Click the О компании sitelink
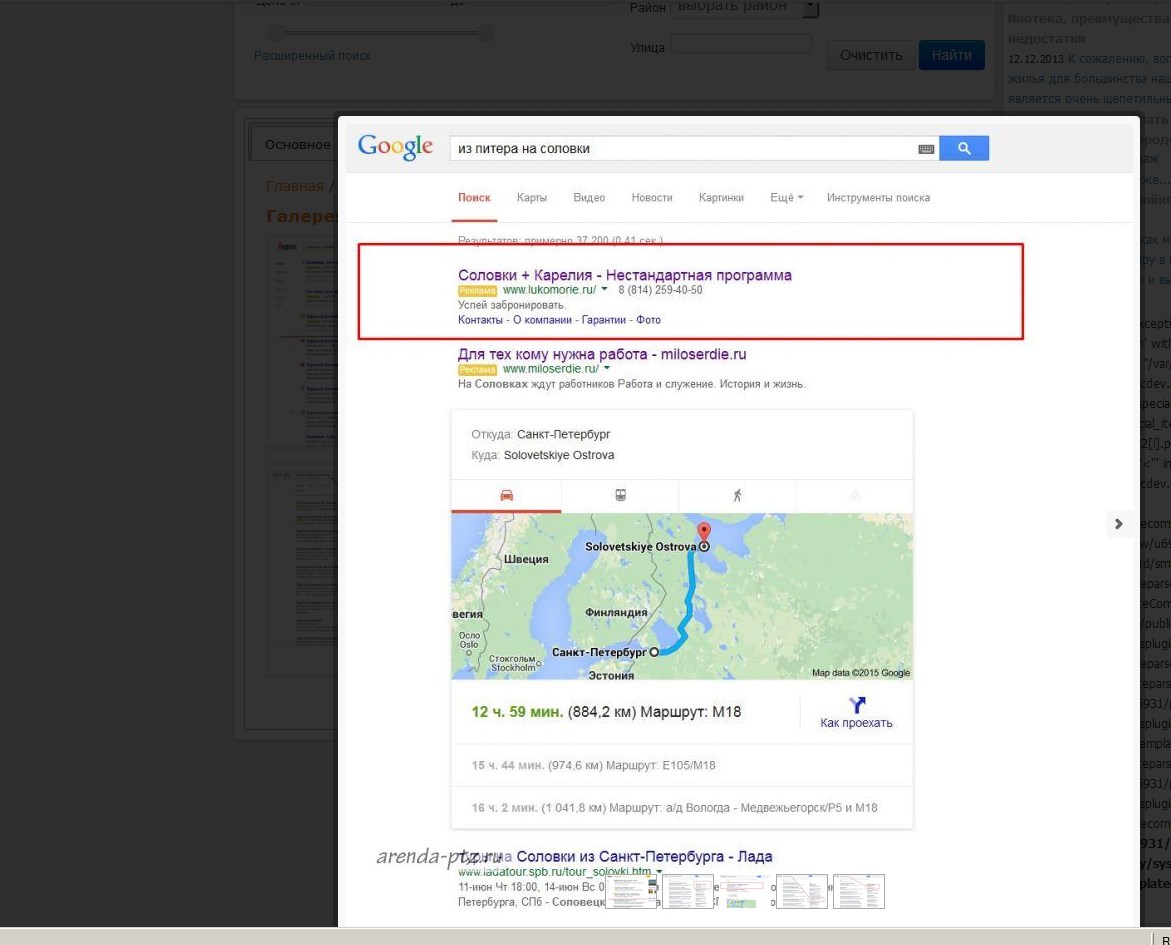This screenshot has width=1171, height=945. click(542, 320)
